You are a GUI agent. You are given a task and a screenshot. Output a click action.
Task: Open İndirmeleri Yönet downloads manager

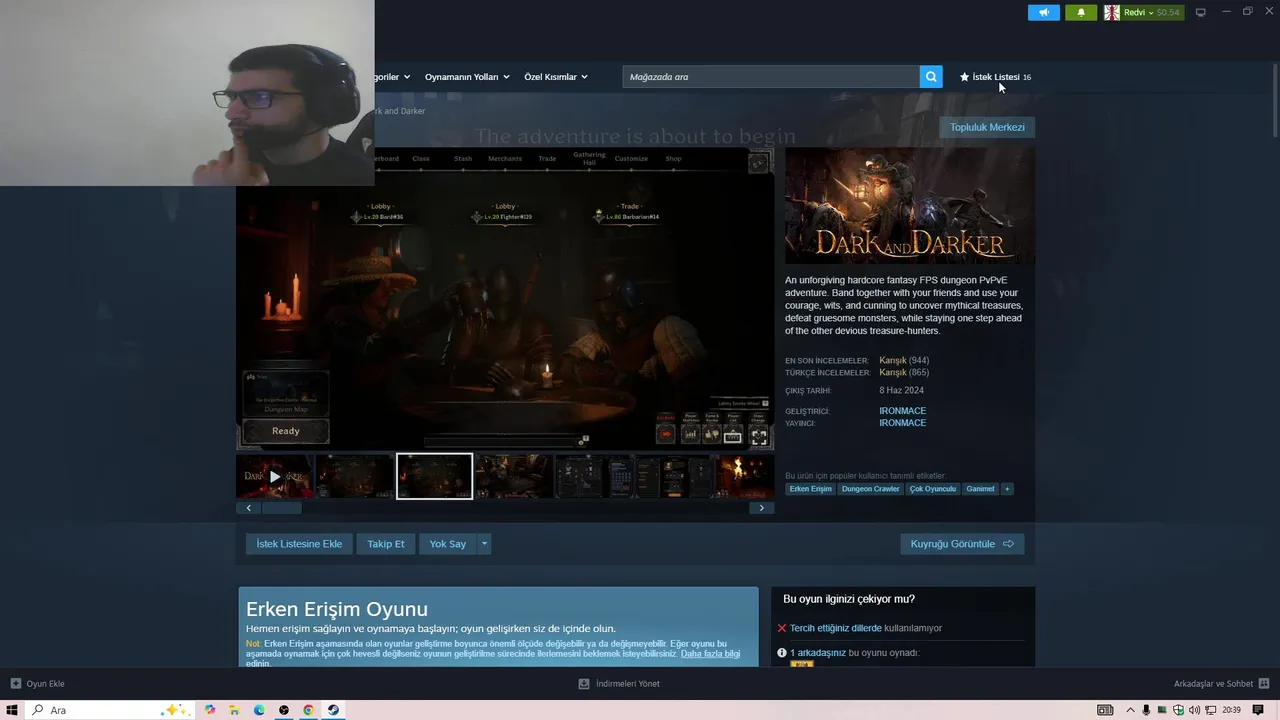[x=619, y=684]
